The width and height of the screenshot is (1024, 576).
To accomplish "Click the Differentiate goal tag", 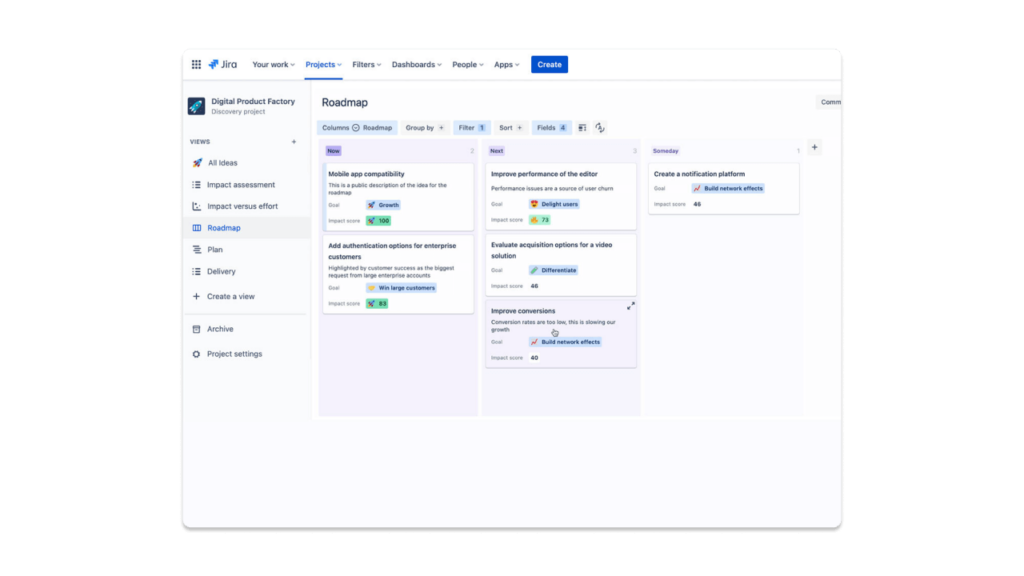I will (x=553, y=270).
